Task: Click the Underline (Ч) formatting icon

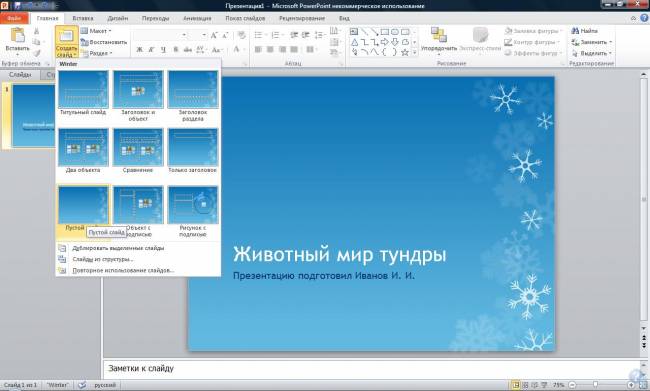Action: [x=163, y=50]
